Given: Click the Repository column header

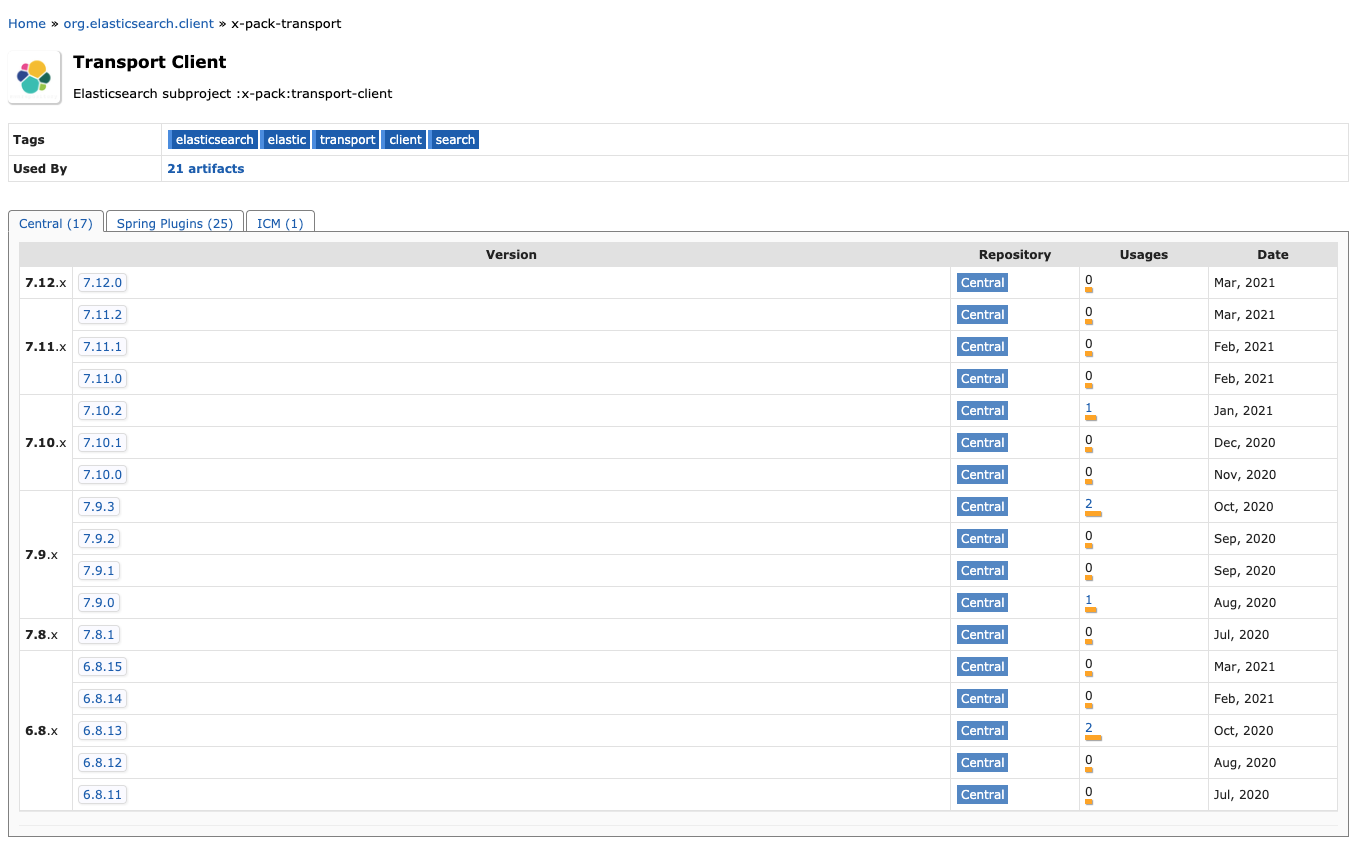Looking at the screenshot, I should point(1015,255).
